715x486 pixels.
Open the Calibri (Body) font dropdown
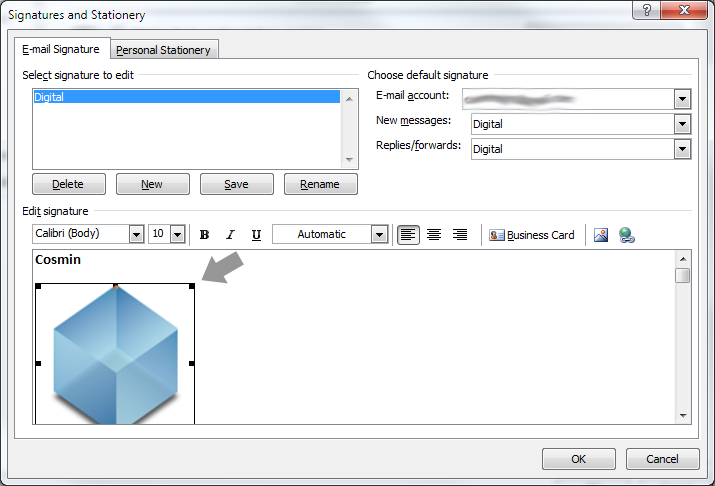[136, 234]
